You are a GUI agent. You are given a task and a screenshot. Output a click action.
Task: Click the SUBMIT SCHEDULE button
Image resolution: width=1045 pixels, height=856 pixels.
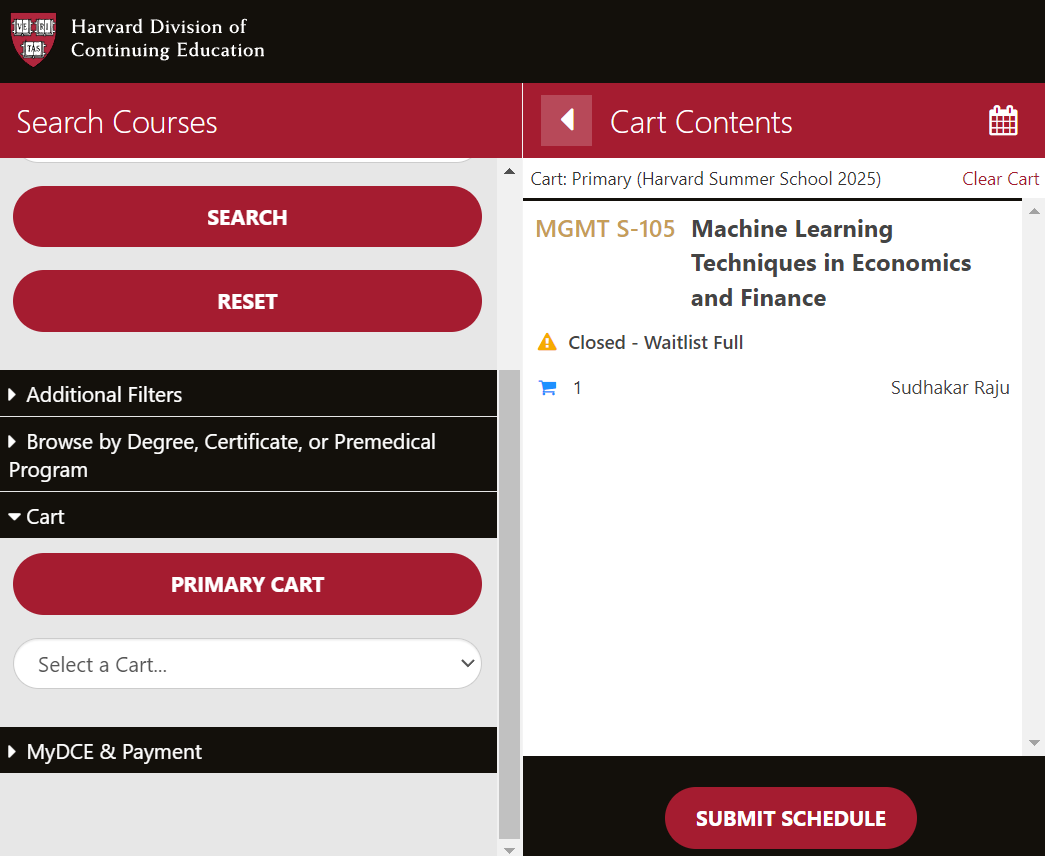click(790, 818)
